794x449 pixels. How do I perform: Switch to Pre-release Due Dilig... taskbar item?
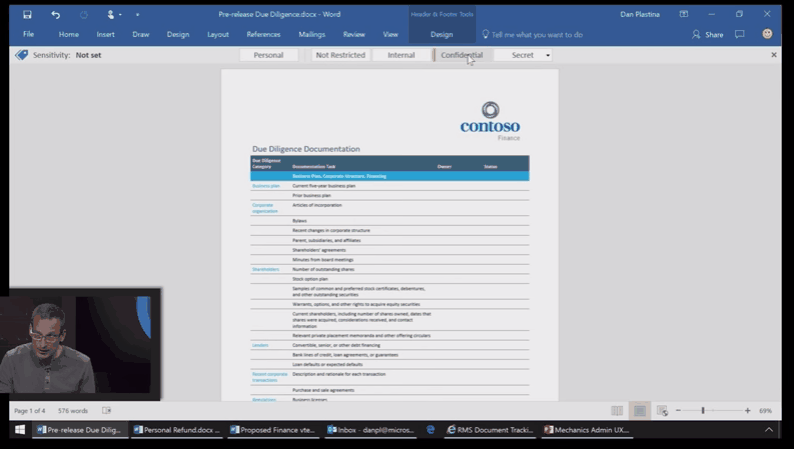point(80,430)
